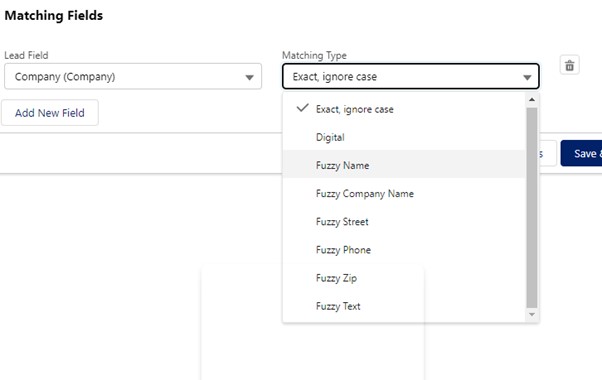Delete the matching field row with trash icon

pos(569,65)
